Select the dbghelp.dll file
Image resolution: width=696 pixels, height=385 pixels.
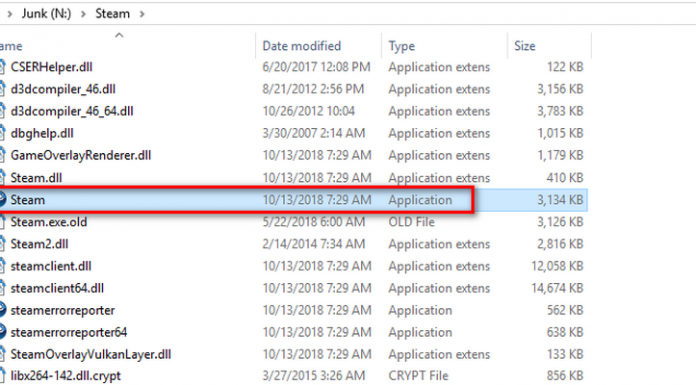click(42, 133)
